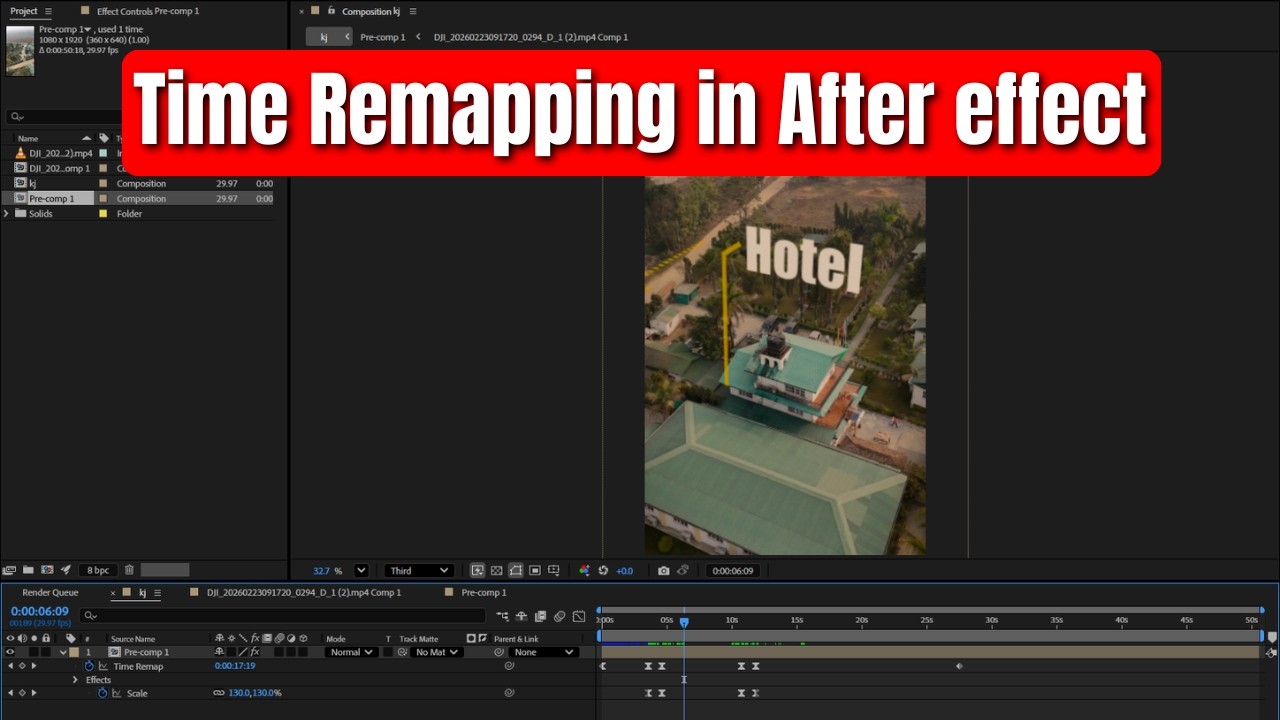Toggle Hide Shy Layers switch in timeline
Image resolution: width=1280 pixels, height=720 pixels.
click(x=521, y=616)
